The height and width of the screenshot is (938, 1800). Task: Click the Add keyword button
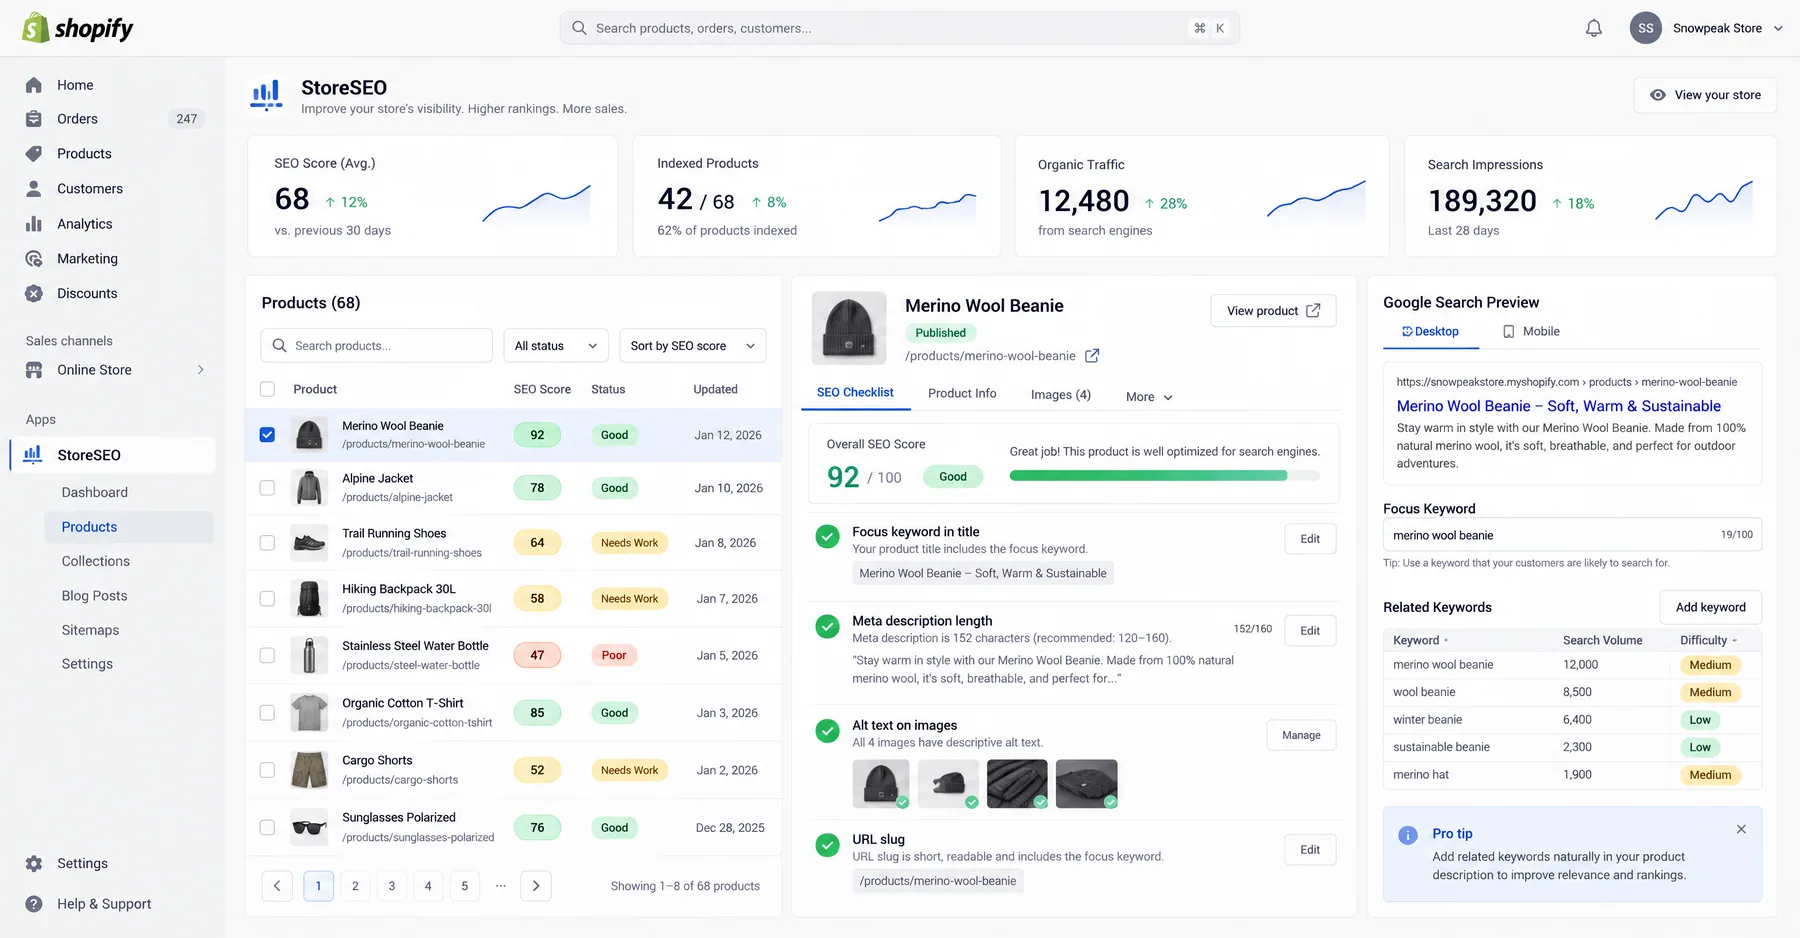tap(1711, 607)
